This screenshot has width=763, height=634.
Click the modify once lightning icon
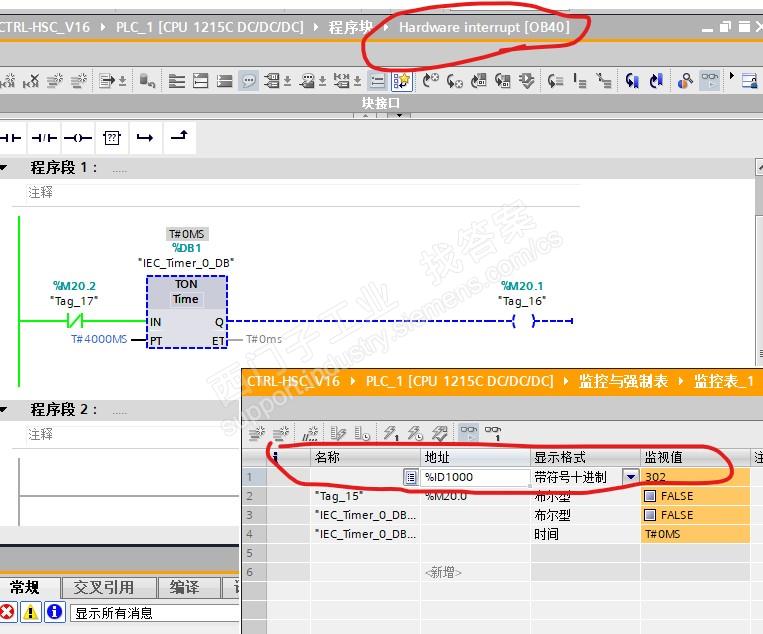[x=390, y=433]
